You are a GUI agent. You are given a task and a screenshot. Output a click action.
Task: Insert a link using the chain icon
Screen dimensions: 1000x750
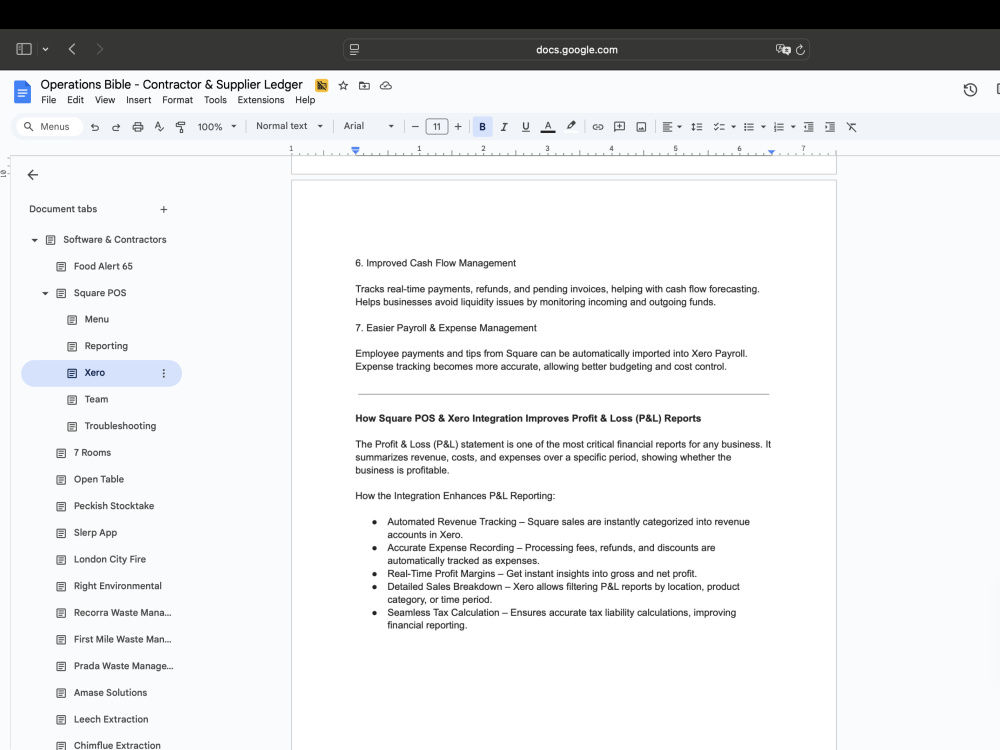pos(598,127)
